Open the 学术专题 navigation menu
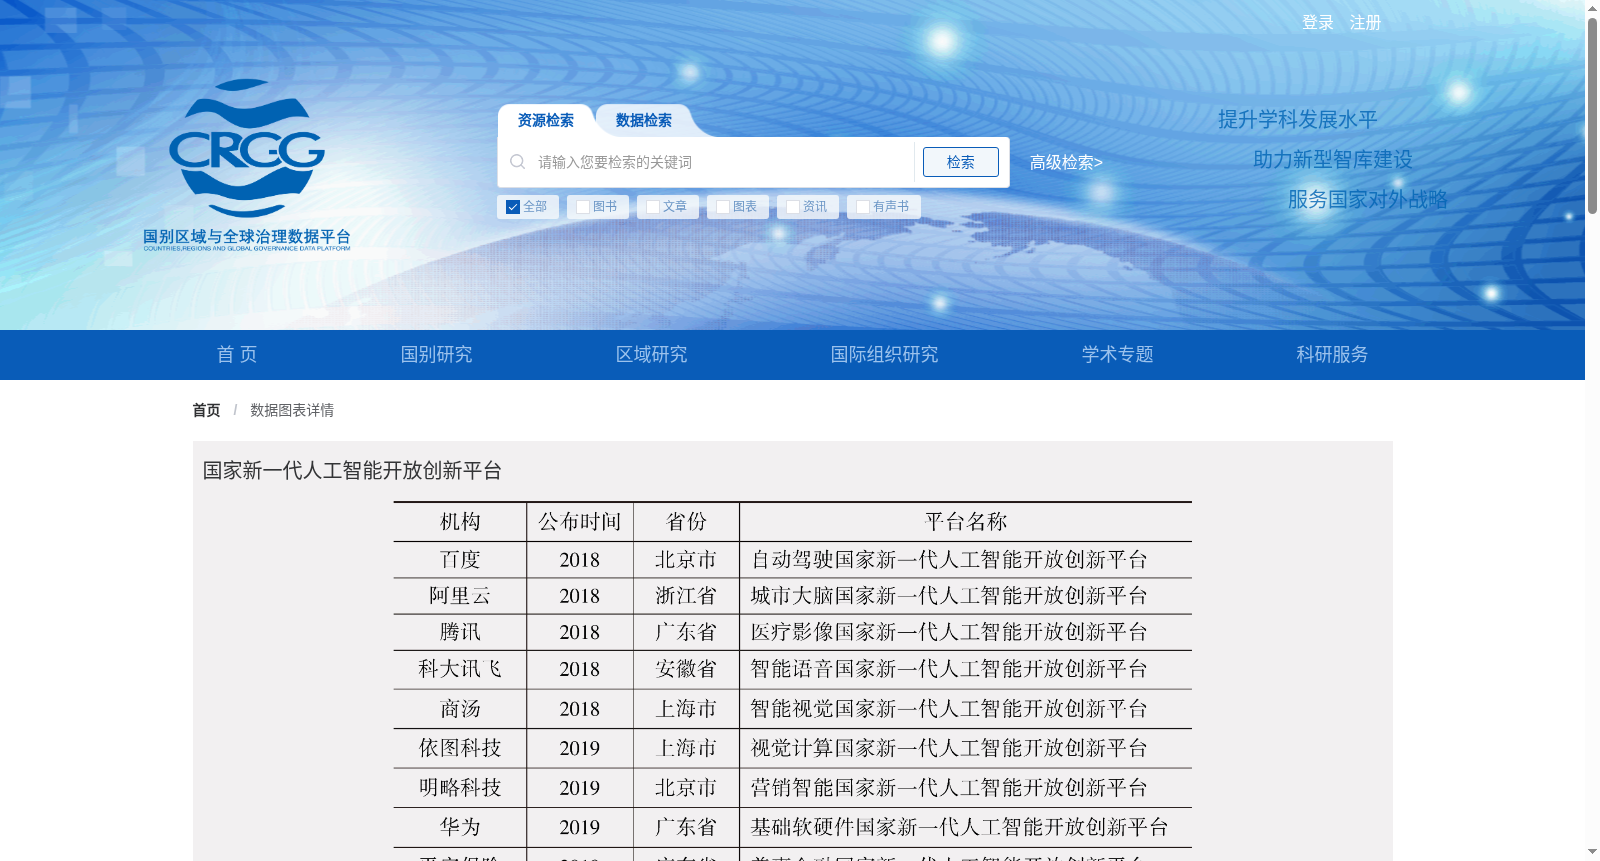This screenshot has height=861, width=1600. click(x=1117, y=354)
